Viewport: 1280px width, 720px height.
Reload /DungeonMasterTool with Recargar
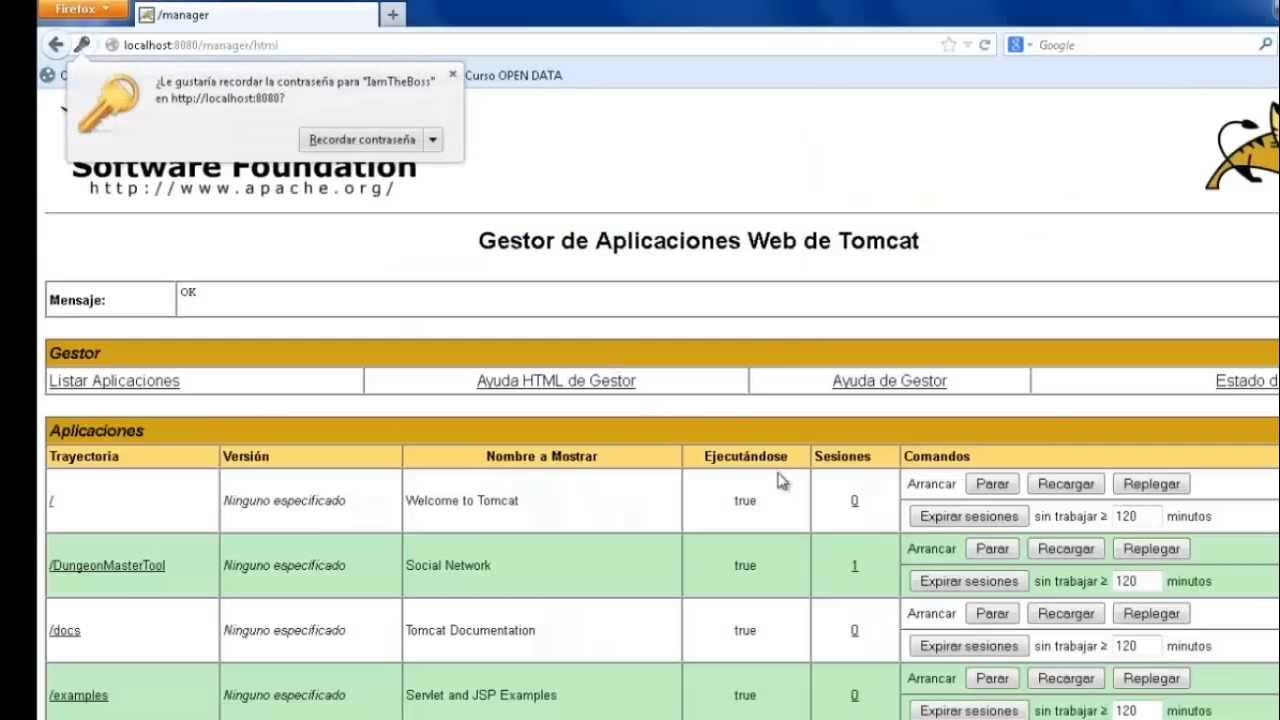click(x=1066, y=549)
